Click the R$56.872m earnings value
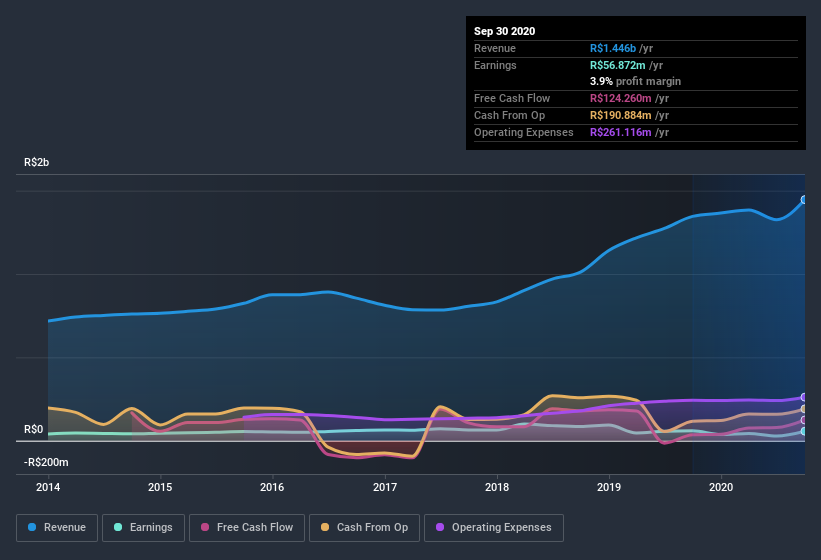The height and width of the screenshot is (560, 821). click(617, 65)
